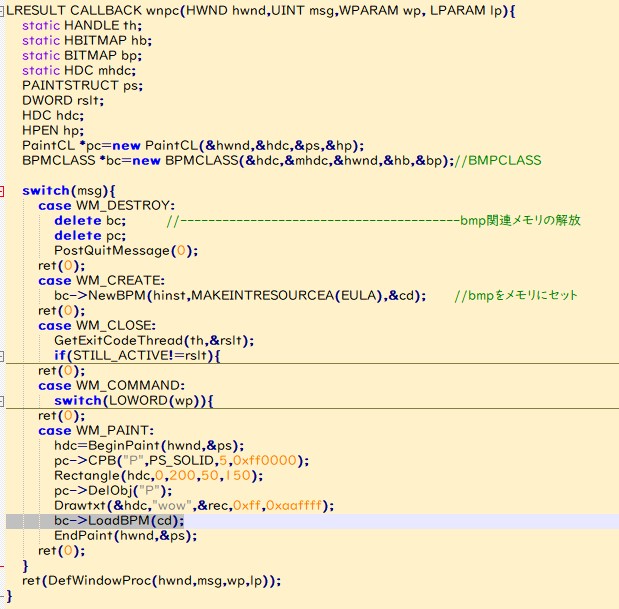Click the highlighted 'bc->LoadBPM(cd);' line
This screenshot has height=609, width=619.
coord(119,521)
